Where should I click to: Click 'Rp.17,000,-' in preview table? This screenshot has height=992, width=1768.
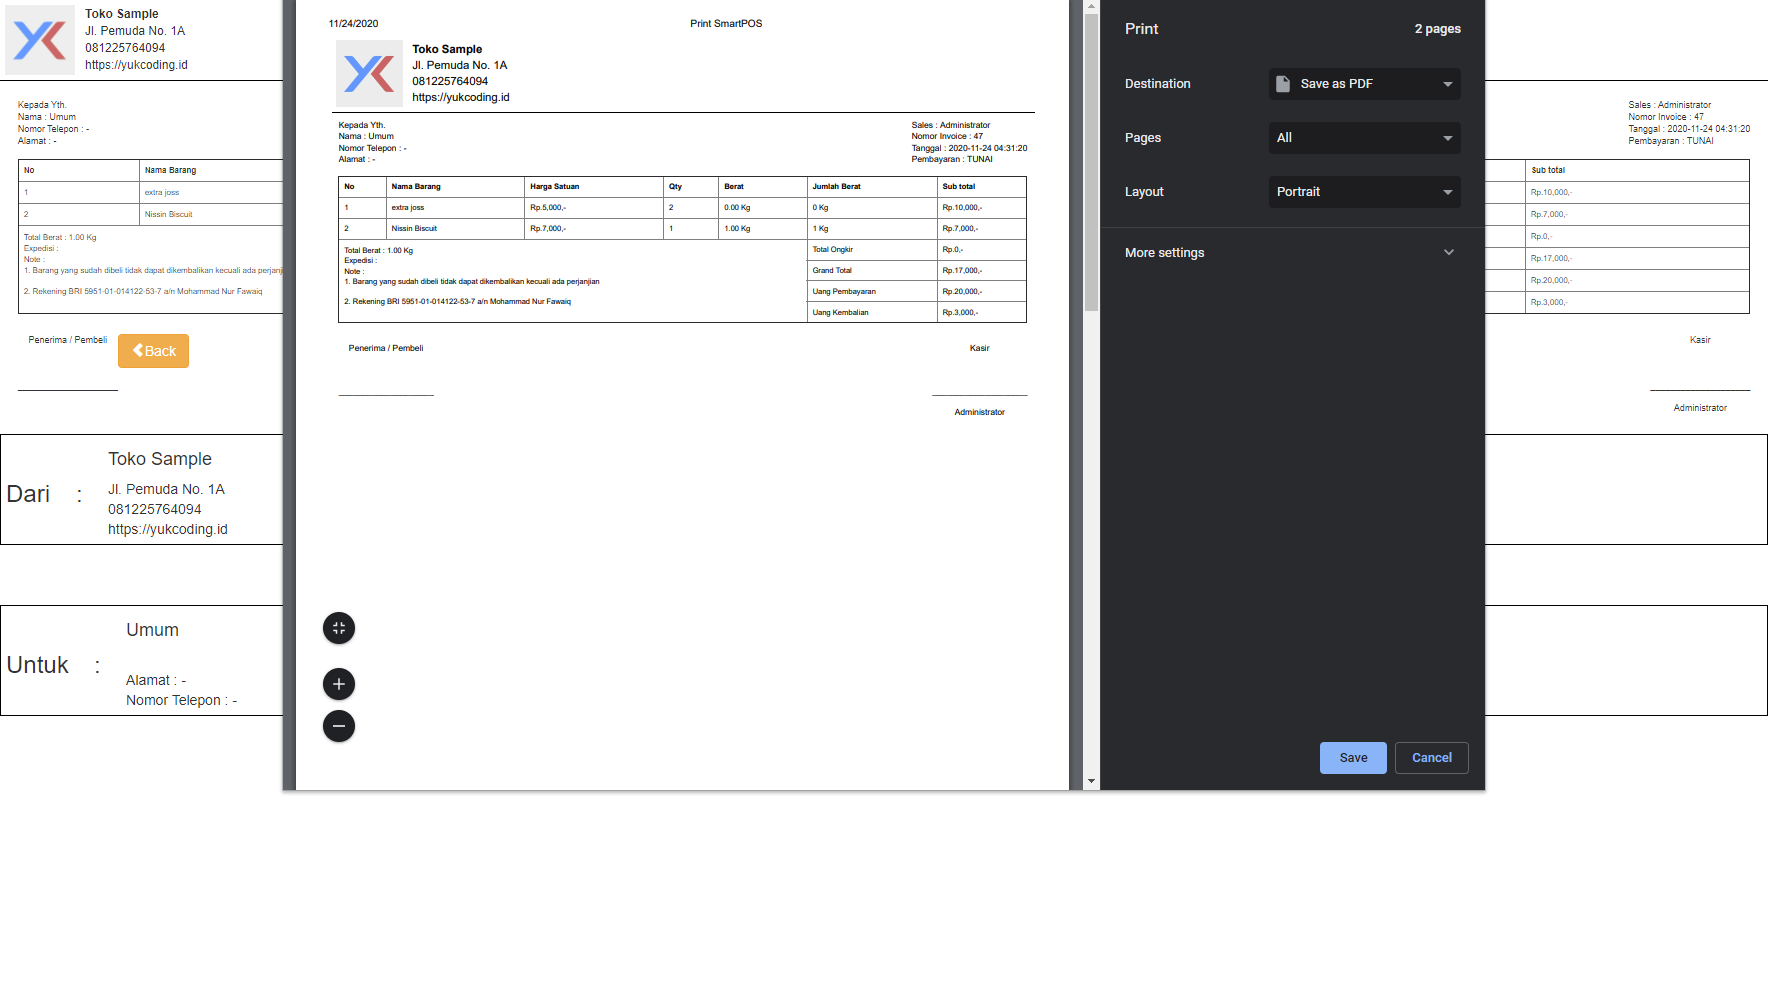click(x=962, y=271)
